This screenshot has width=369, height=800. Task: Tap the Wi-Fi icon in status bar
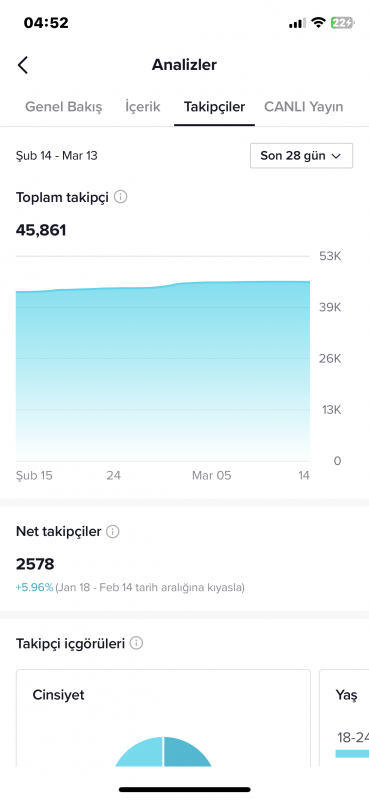319,23
